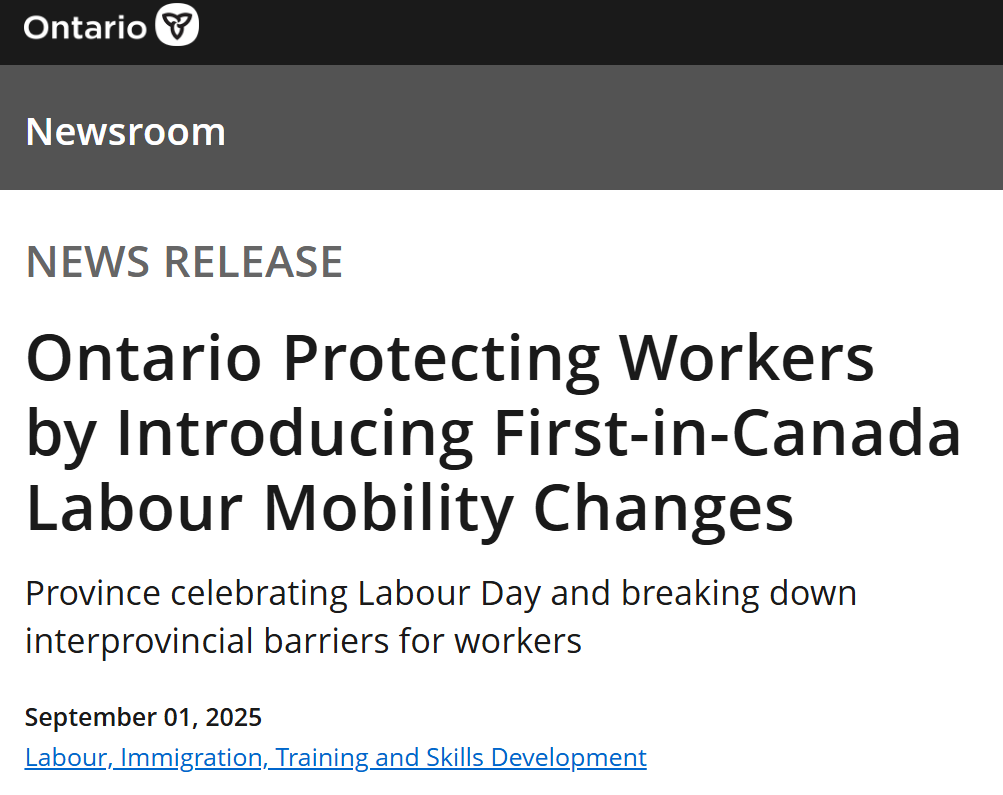Click the Ontario trillium logo icon
This screenshot has height=795, width=1003.
coord(177,25)
